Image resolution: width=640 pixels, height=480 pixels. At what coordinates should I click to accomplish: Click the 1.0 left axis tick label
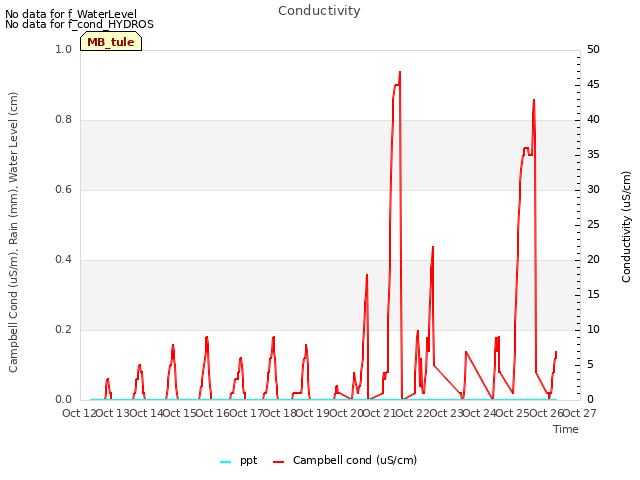click(63, 49)
